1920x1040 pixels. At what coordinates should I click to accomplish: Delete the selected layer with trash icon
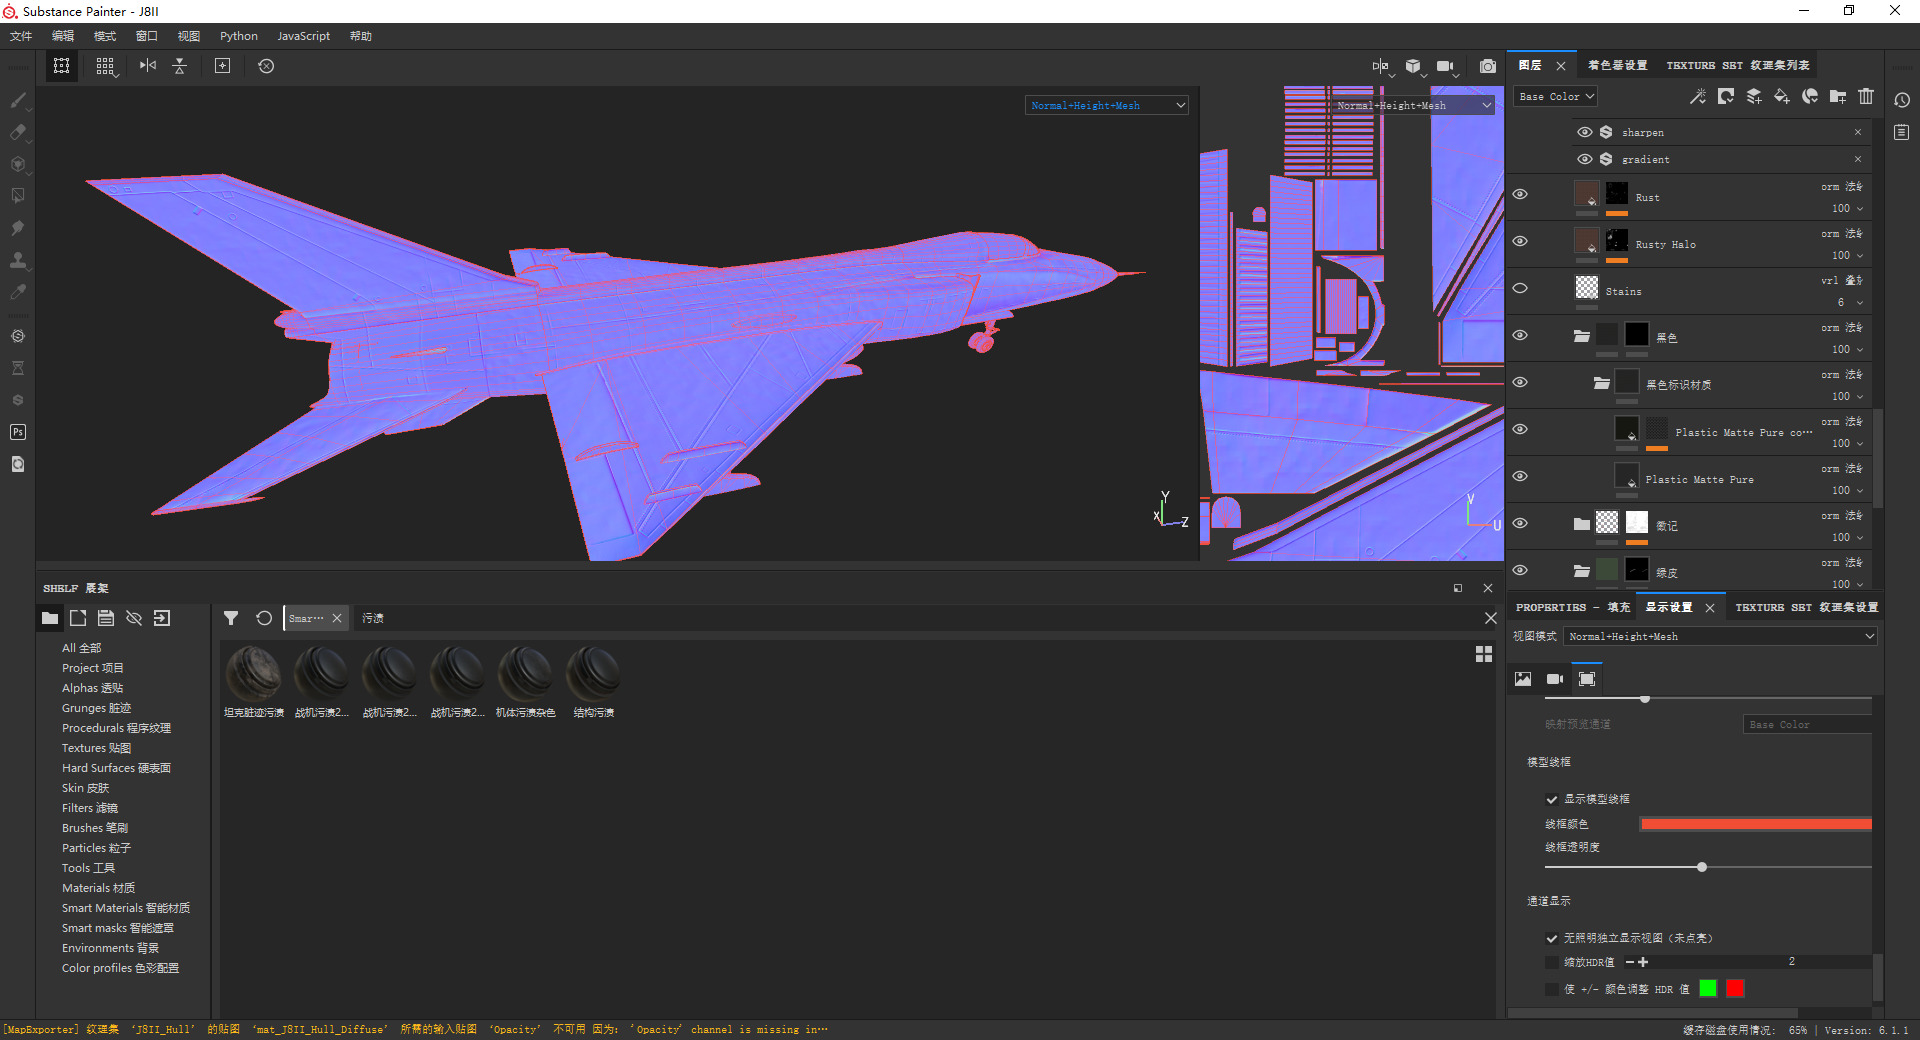tap(1866, 96)
